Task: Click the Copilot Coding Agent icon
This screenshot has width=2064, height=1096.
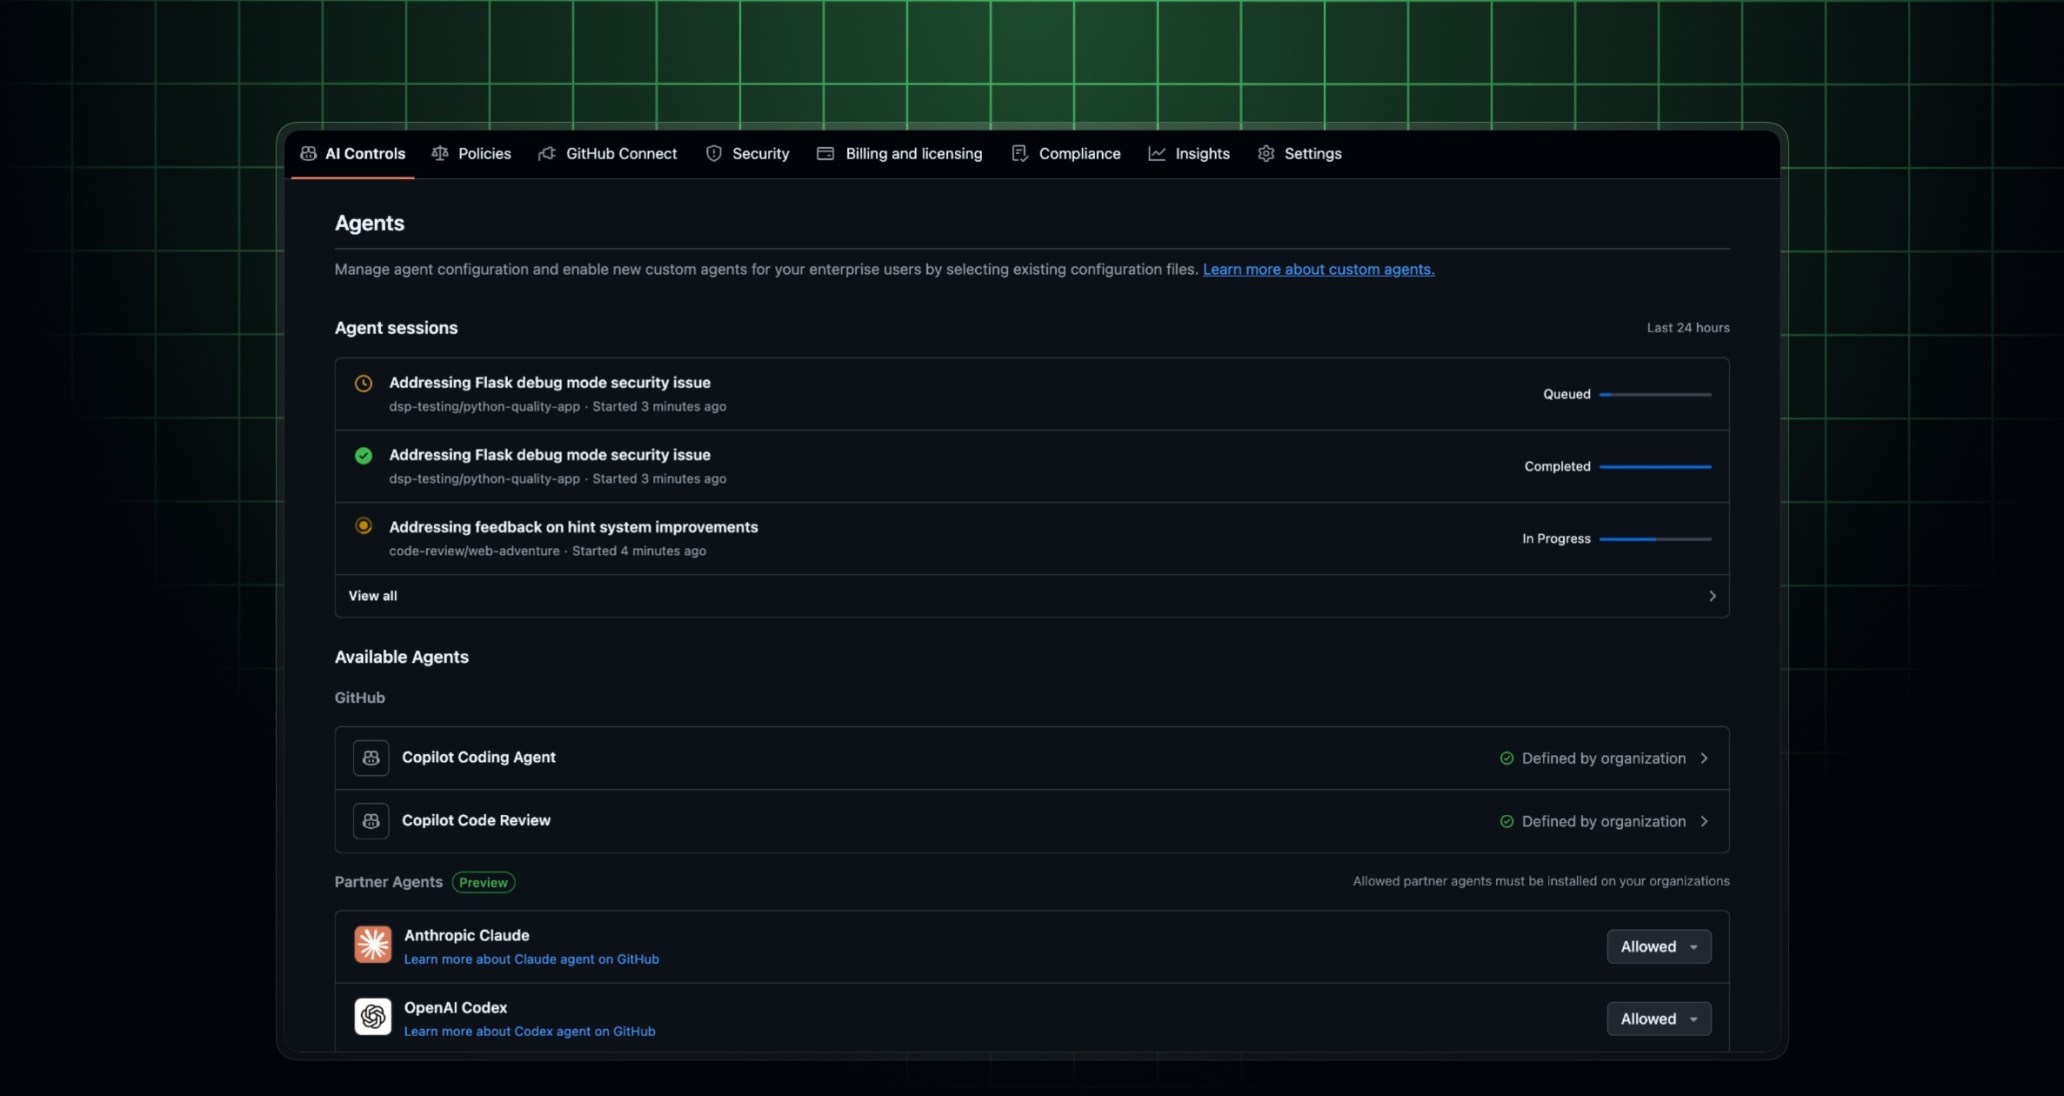Action: pos(371,758)
